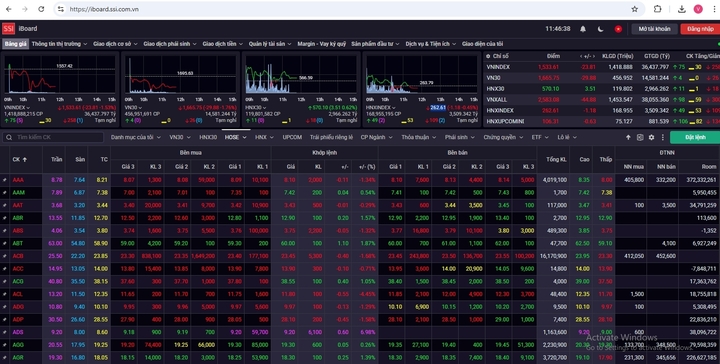This screenshot has height=364, width=720.
Task: Pin the AAA stock row
Action: tap(5, 180)
